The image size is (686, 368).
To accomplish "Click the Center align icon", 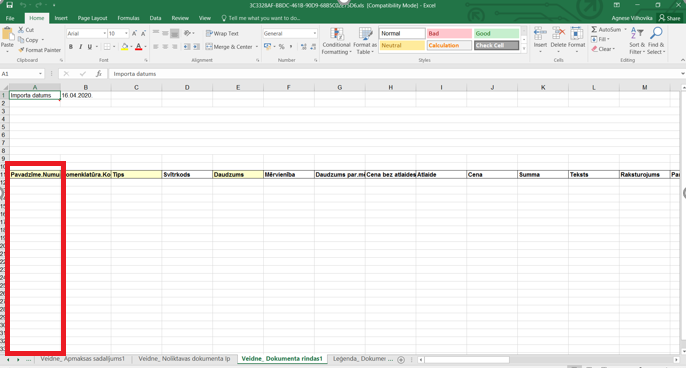I will coord(165,47).
